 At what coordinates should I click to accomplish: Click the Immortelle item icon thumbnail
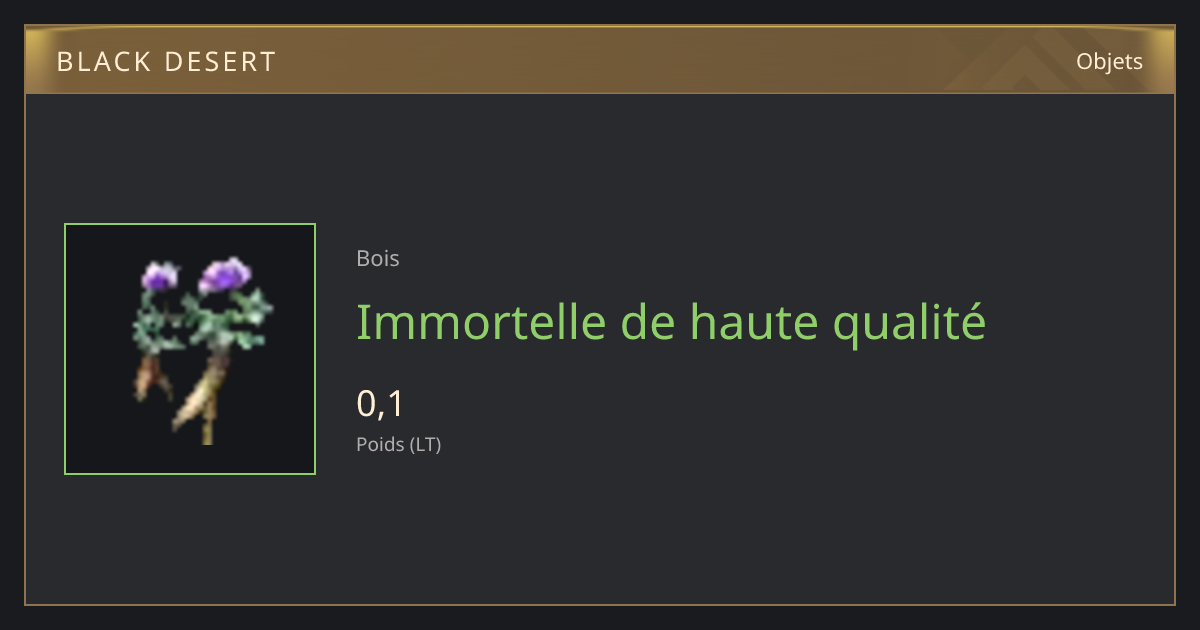click(190, 349)
